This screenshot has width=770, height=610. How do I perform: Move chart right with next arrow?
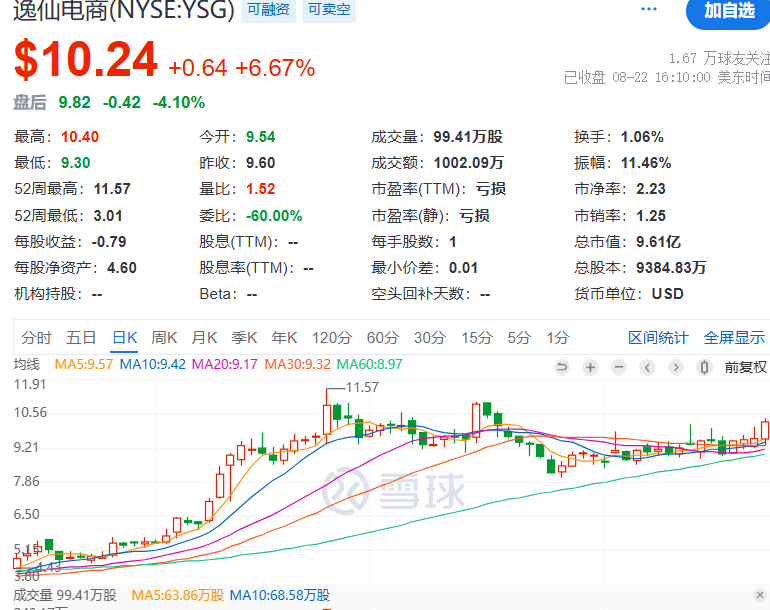coord(676,367)
